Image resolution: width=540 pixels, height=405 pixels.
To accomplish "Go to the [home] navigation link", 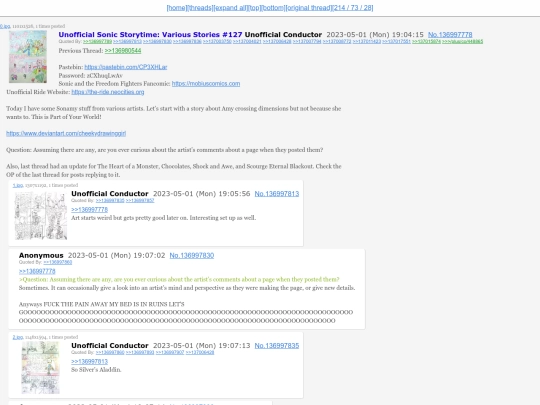I will (176, 8).
